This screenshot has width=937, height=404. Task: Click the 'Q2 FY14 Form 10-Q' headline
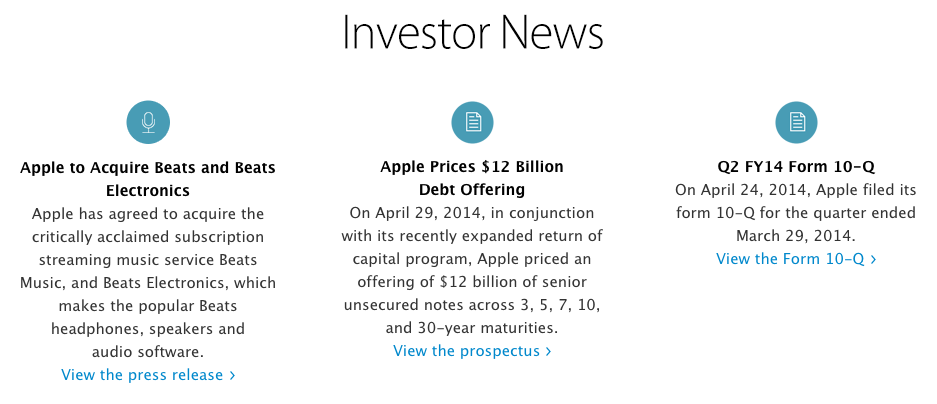[x=796, y=167]
